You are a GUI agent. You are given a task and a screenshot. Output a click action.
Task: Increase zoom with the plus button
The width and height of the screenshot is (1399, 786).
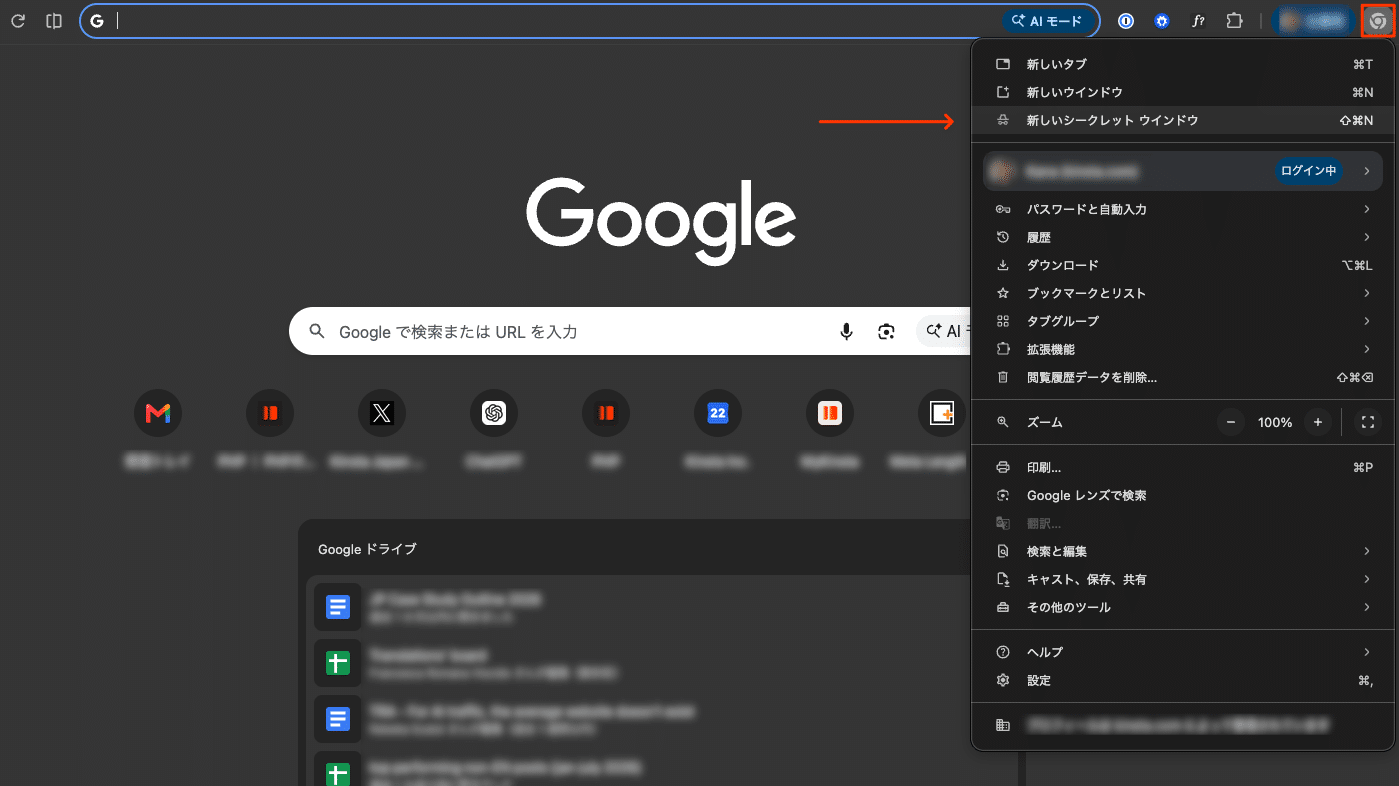[1318, 422]
